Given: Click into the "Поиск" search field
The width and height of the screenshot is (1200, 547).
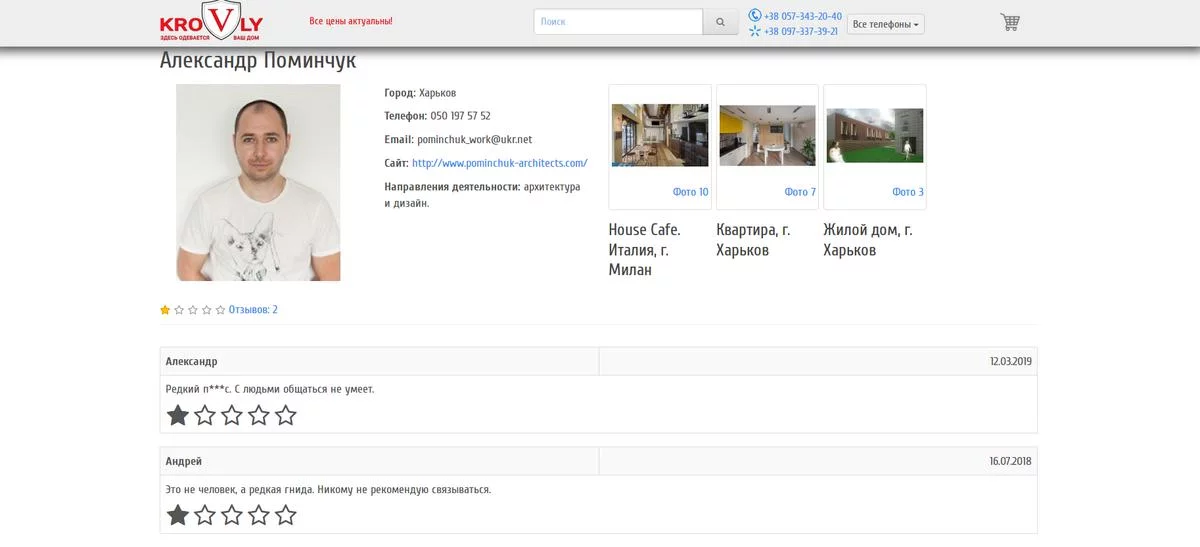Looking at the screenshot, I should pos(618,22).
